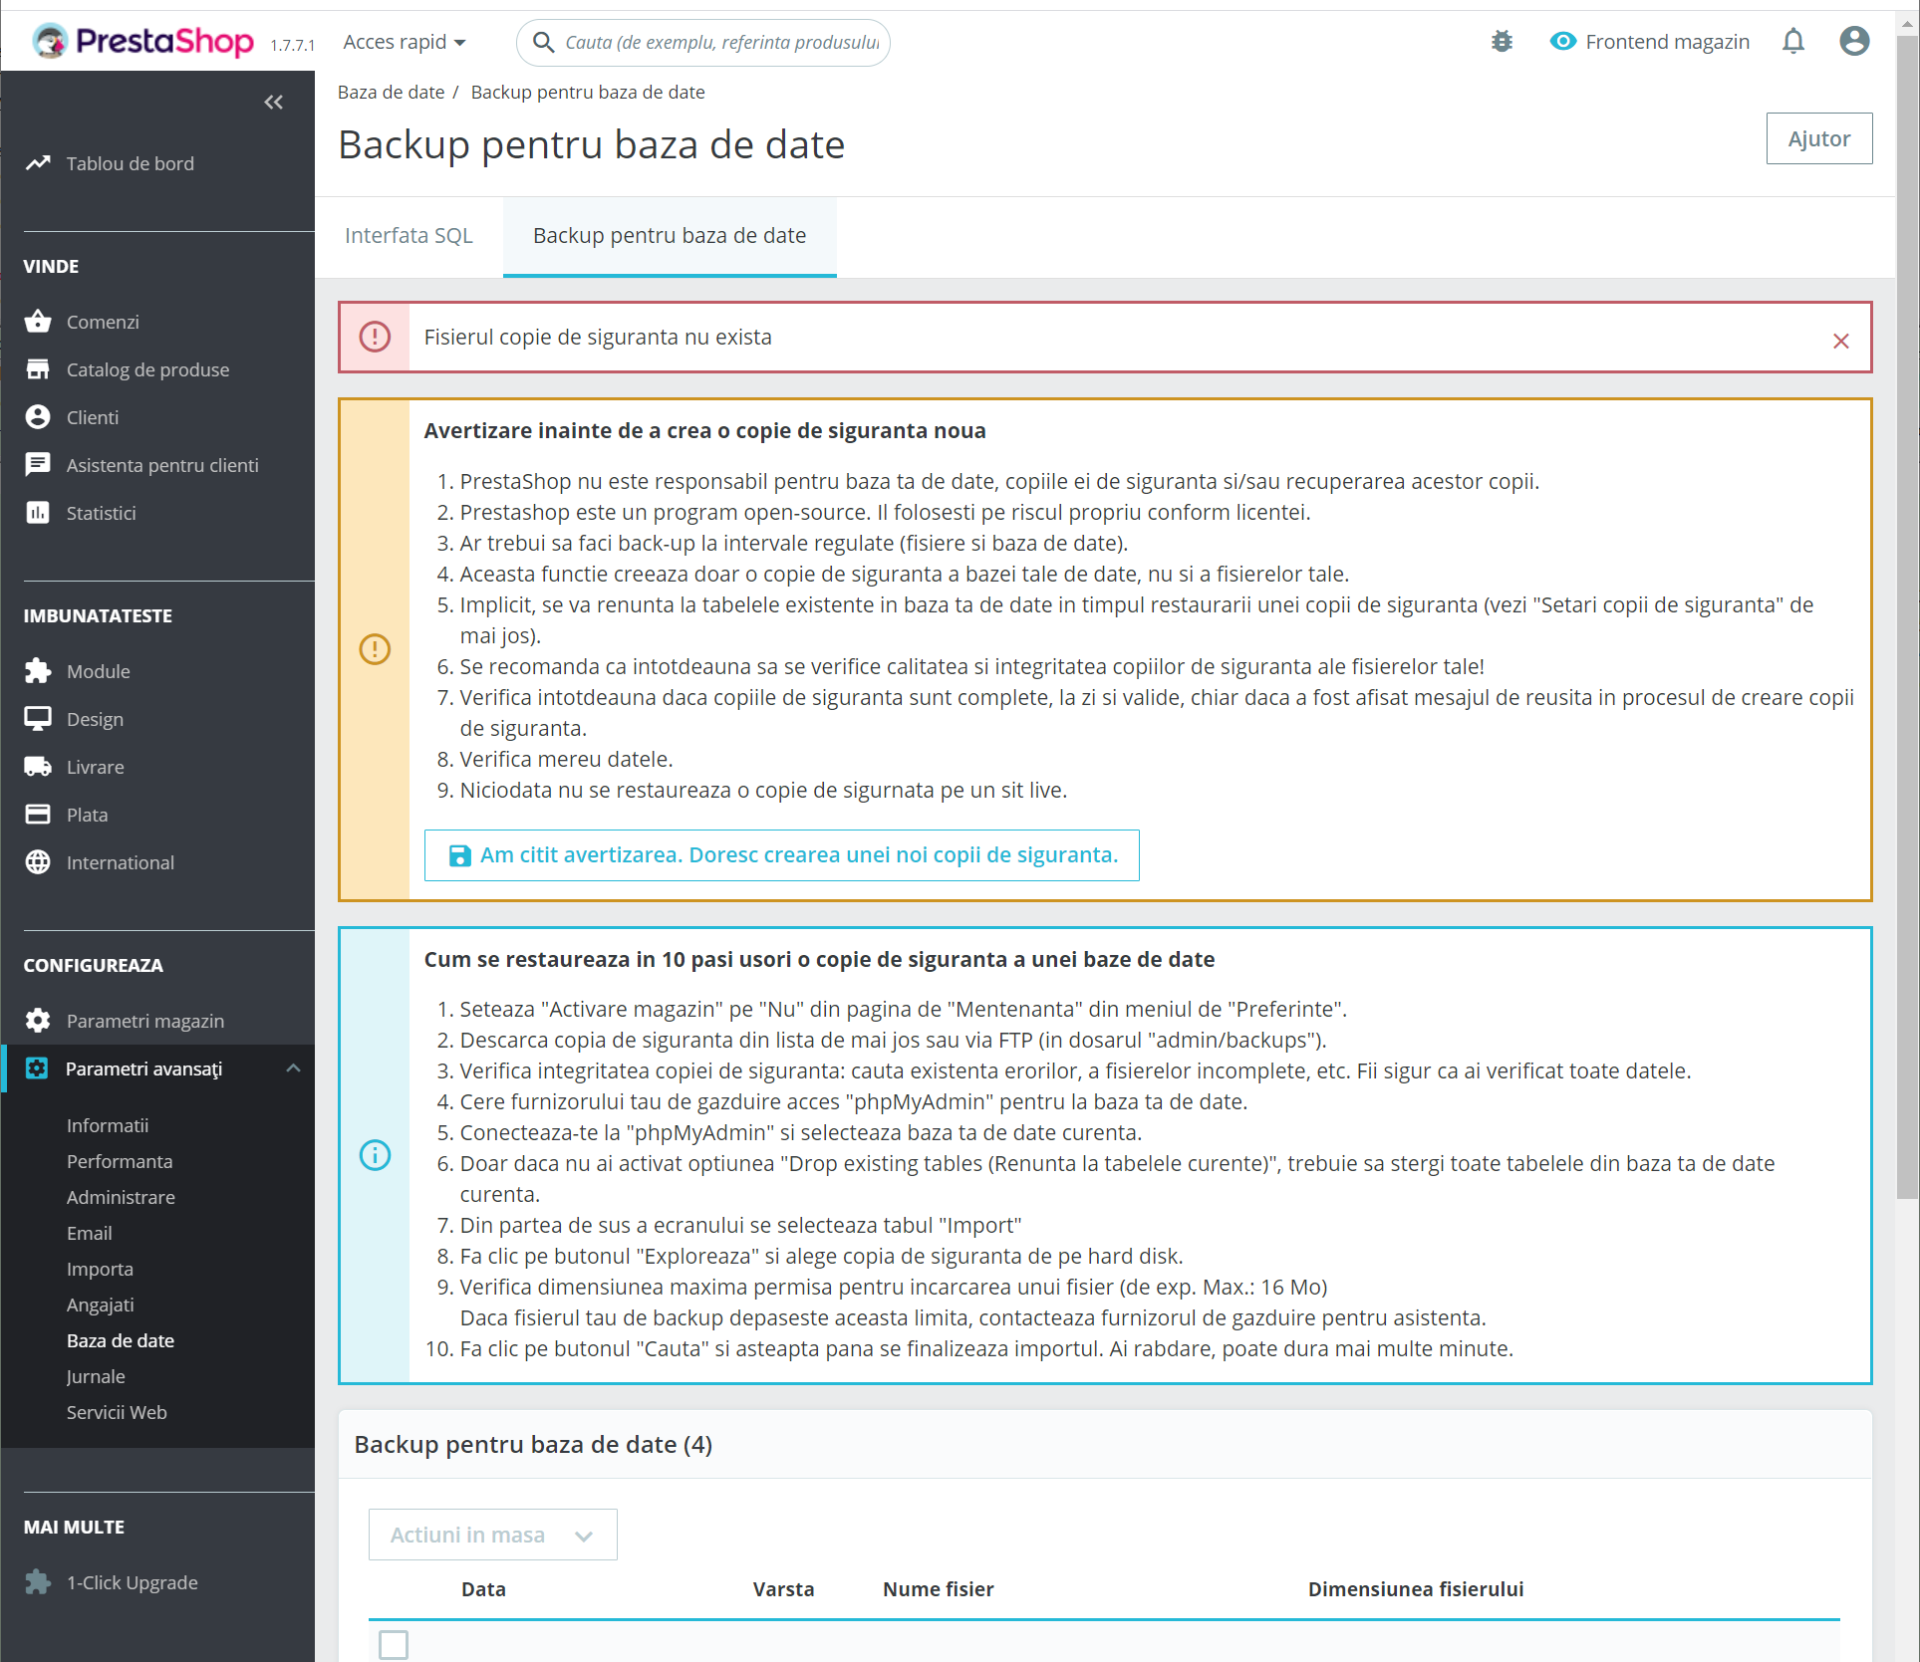Open the user profile avatar menu
The height and width of the screenshot is (1662, 1920).
pyautogui.click(x=1854, y=41)
